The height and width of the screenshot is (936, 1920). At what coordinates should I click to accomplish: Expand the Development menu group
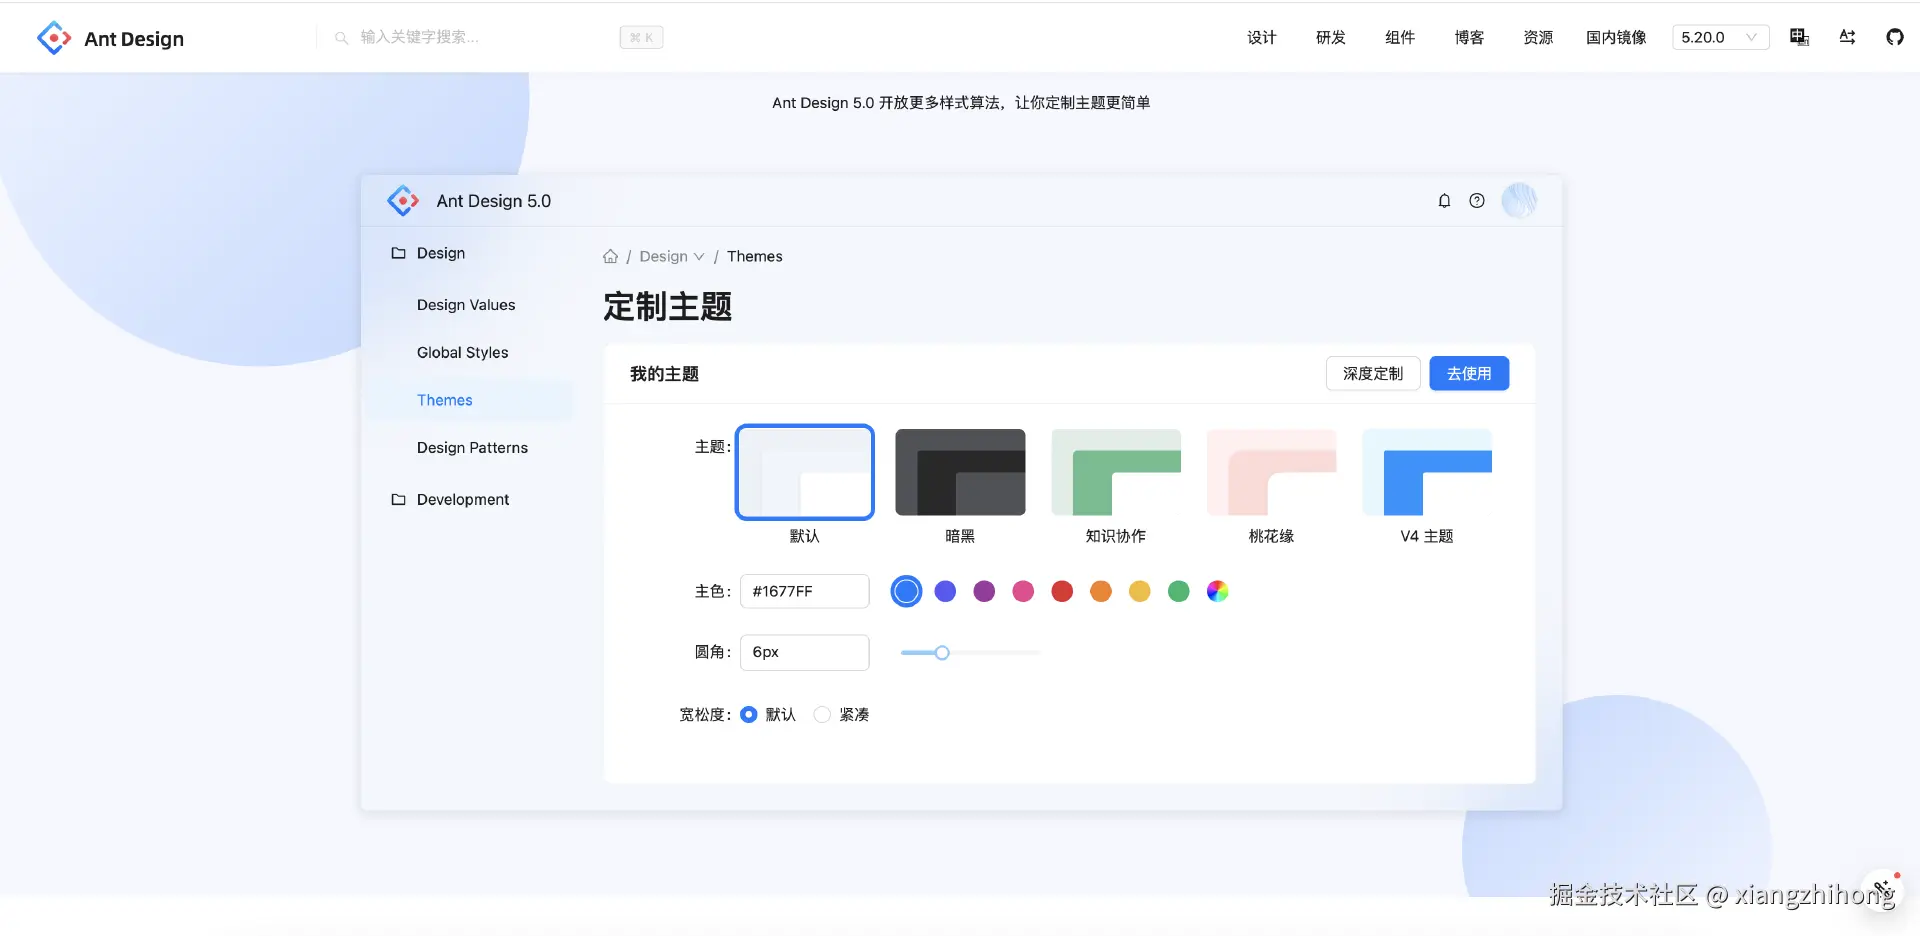[x=470, y=499]
